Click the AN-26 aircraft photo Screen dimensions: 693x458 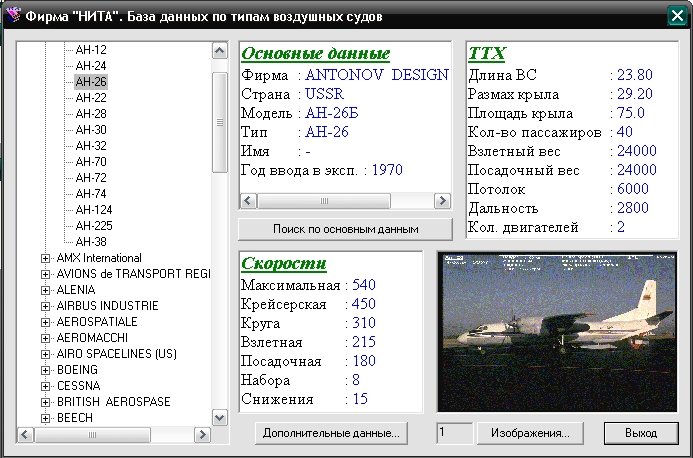[x=557, y=332]
